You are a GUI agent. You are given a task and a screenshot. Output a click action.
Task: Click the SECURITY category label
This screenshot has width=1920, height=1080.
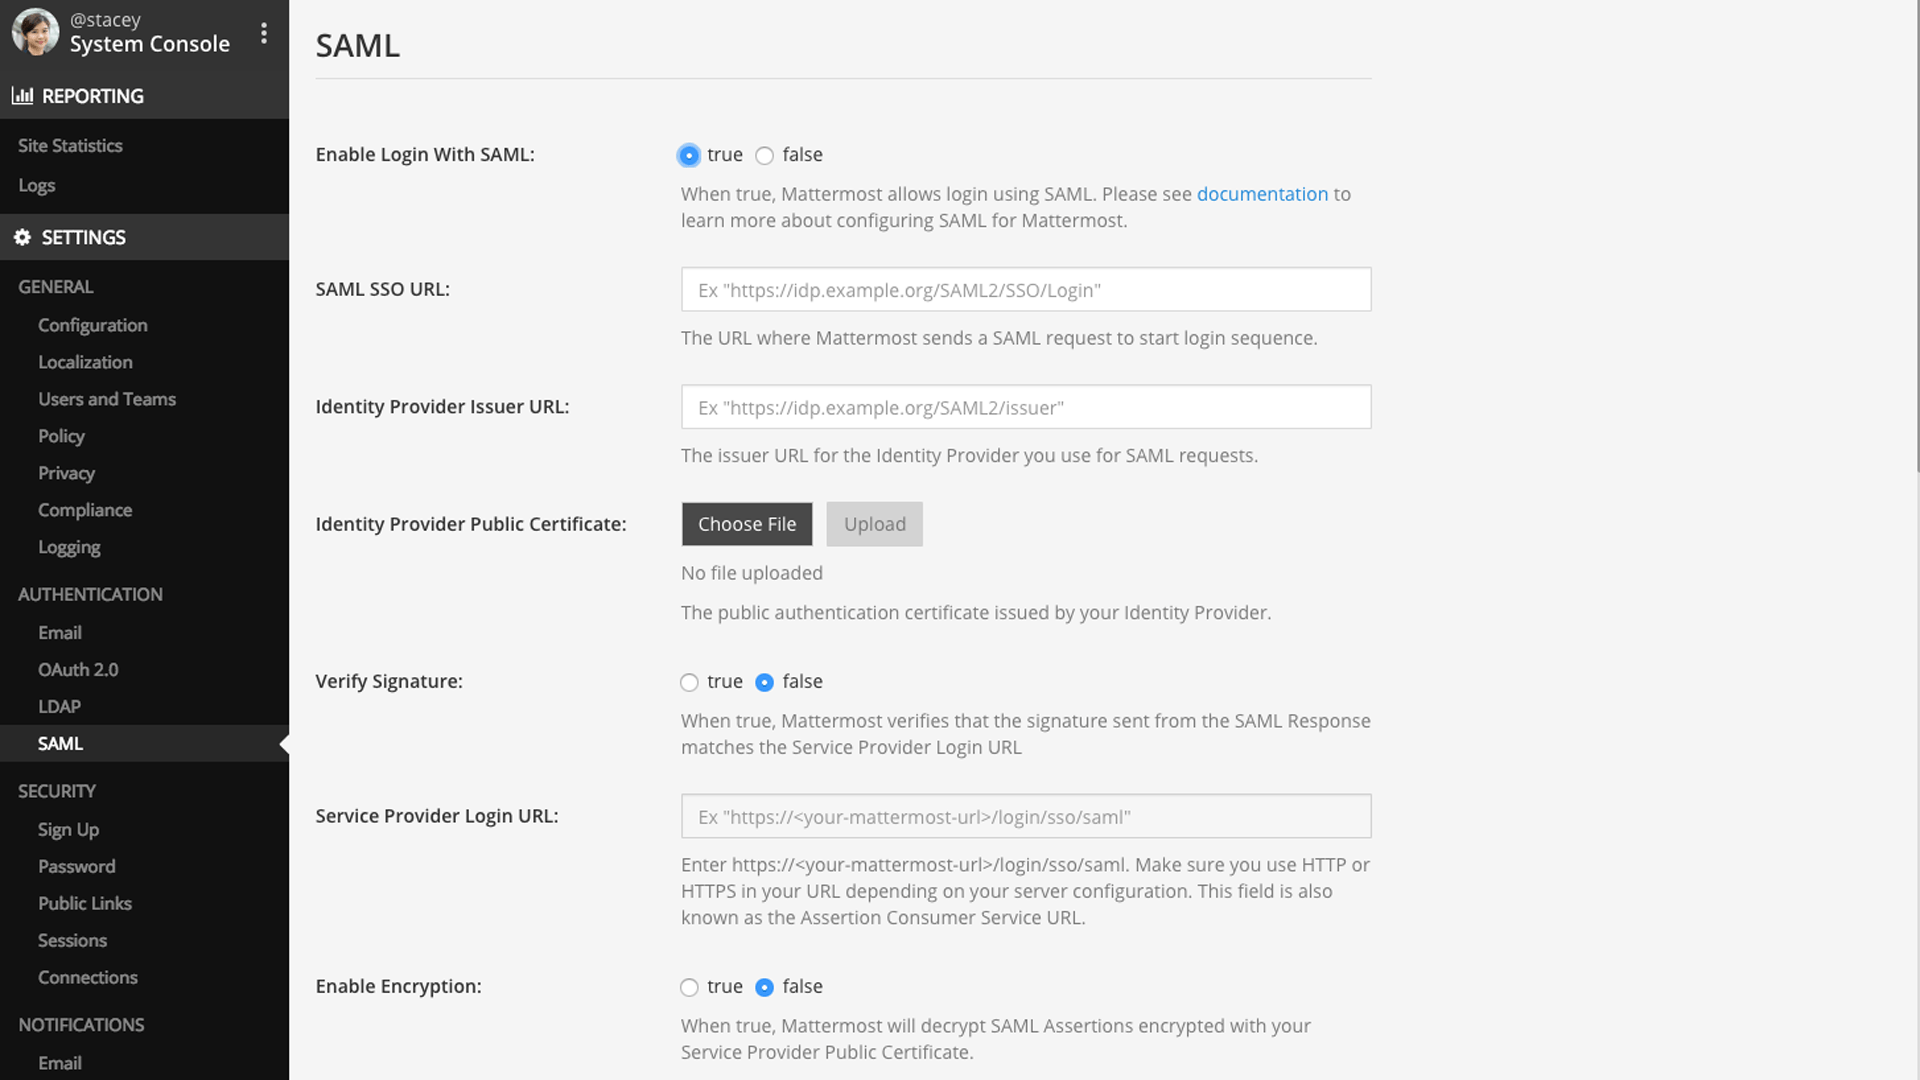(x=57, y=792)
